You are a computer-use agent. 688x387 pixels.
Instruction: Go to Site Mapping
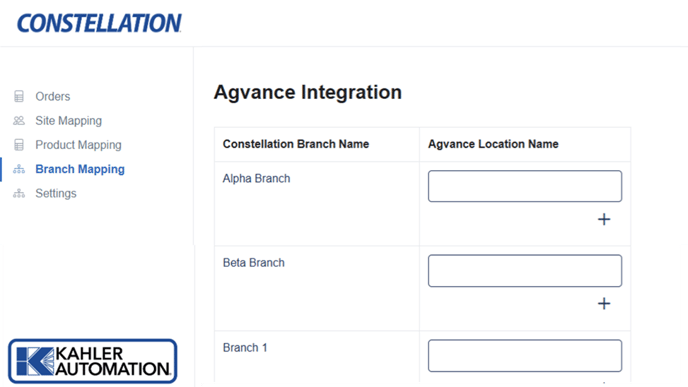coord(68,121)
